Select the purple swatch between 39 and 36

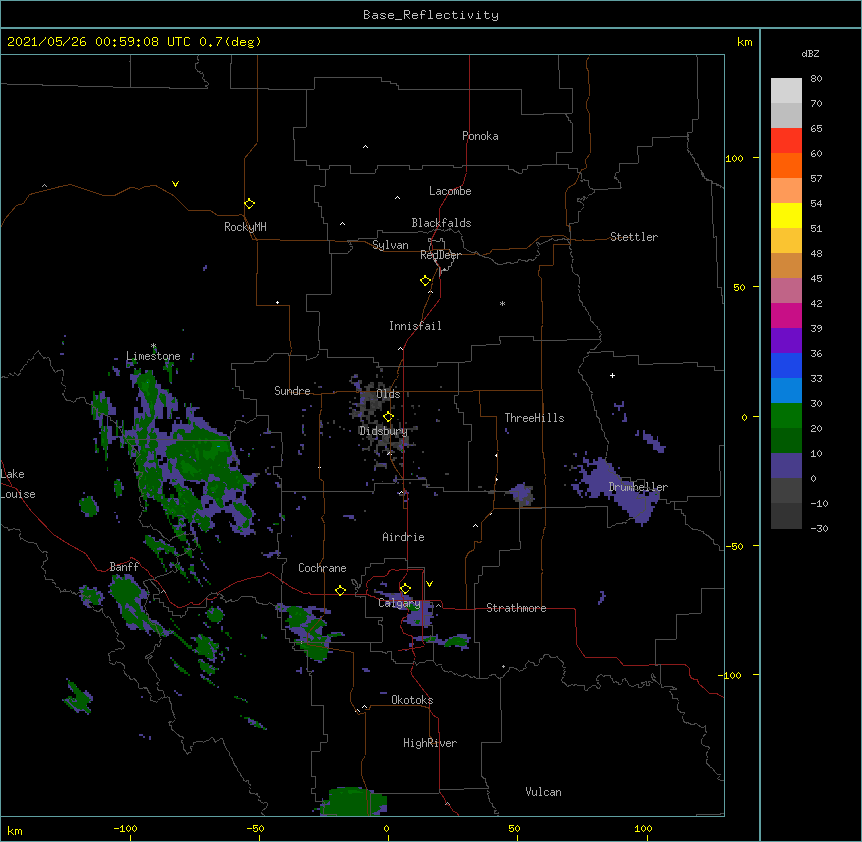786,341
